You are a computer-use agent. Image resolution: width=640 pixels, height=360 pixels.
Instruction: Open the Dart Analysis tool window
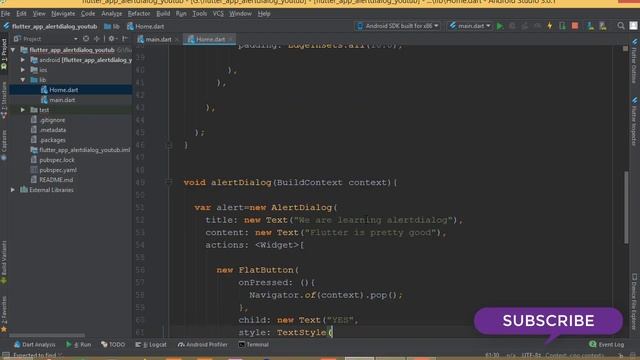pos(35,344)
